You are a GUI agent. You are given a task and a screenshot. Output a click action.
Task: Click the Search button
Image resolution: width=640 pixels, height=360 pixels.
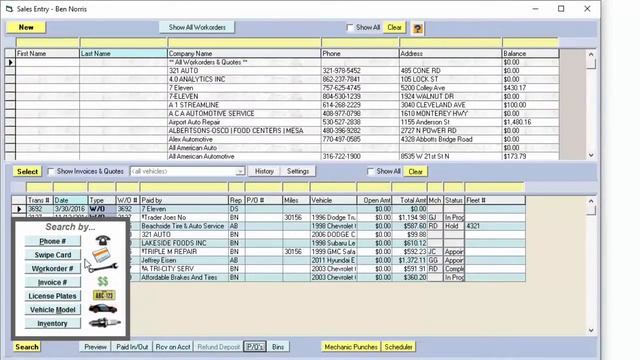(27, 347)
